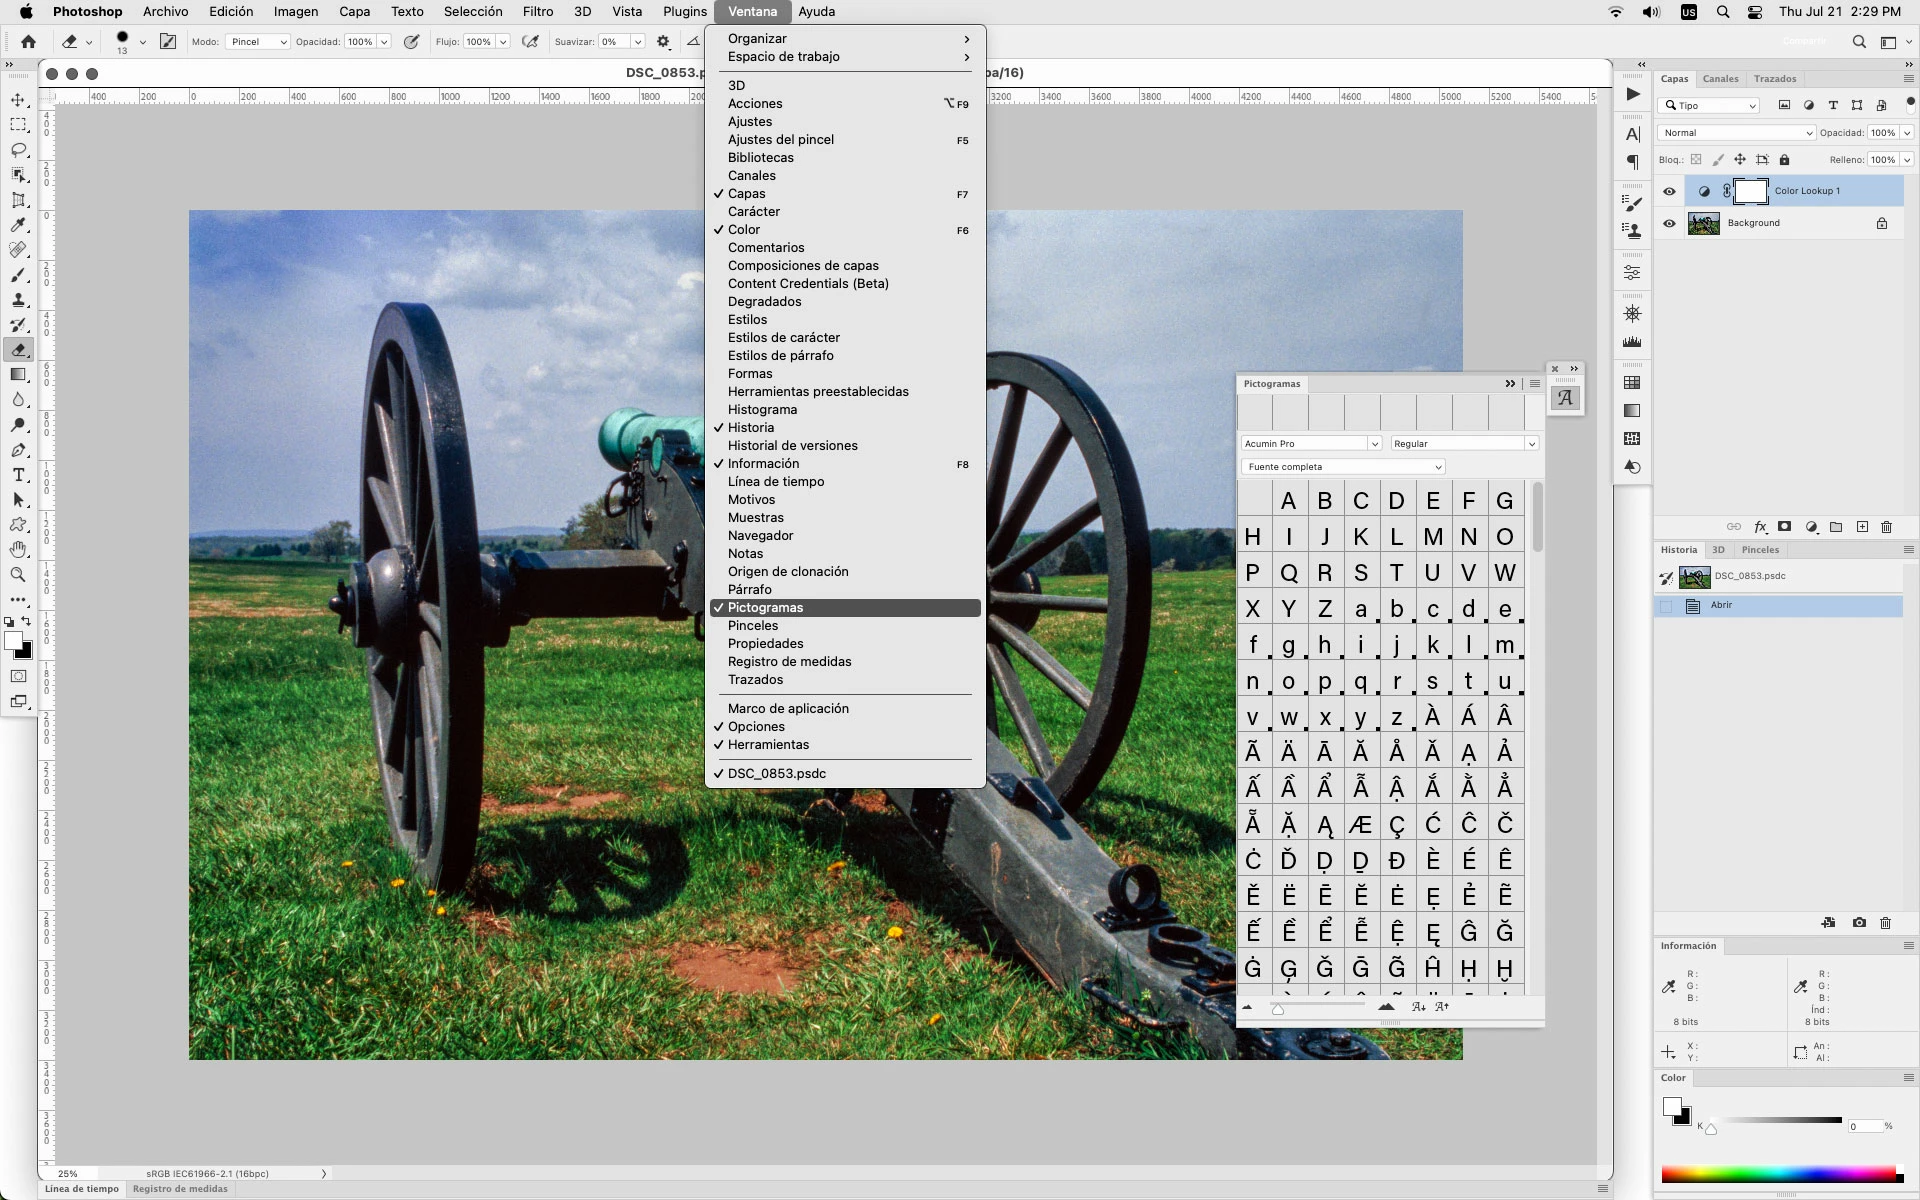
Task: Expand the layer blend mode Normal dropdown
Action: click(1736, 133)
